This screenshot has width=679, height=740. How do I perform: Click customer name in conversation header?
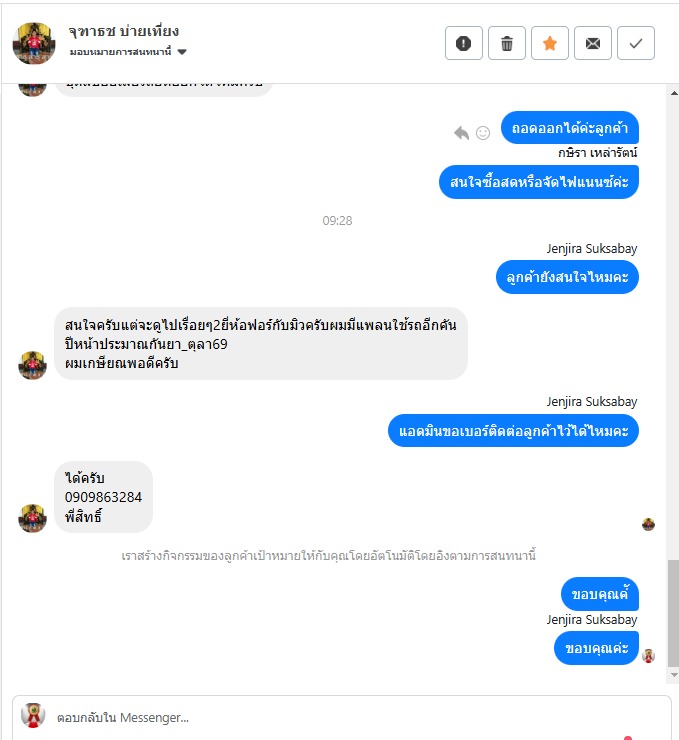coord(124,31)
